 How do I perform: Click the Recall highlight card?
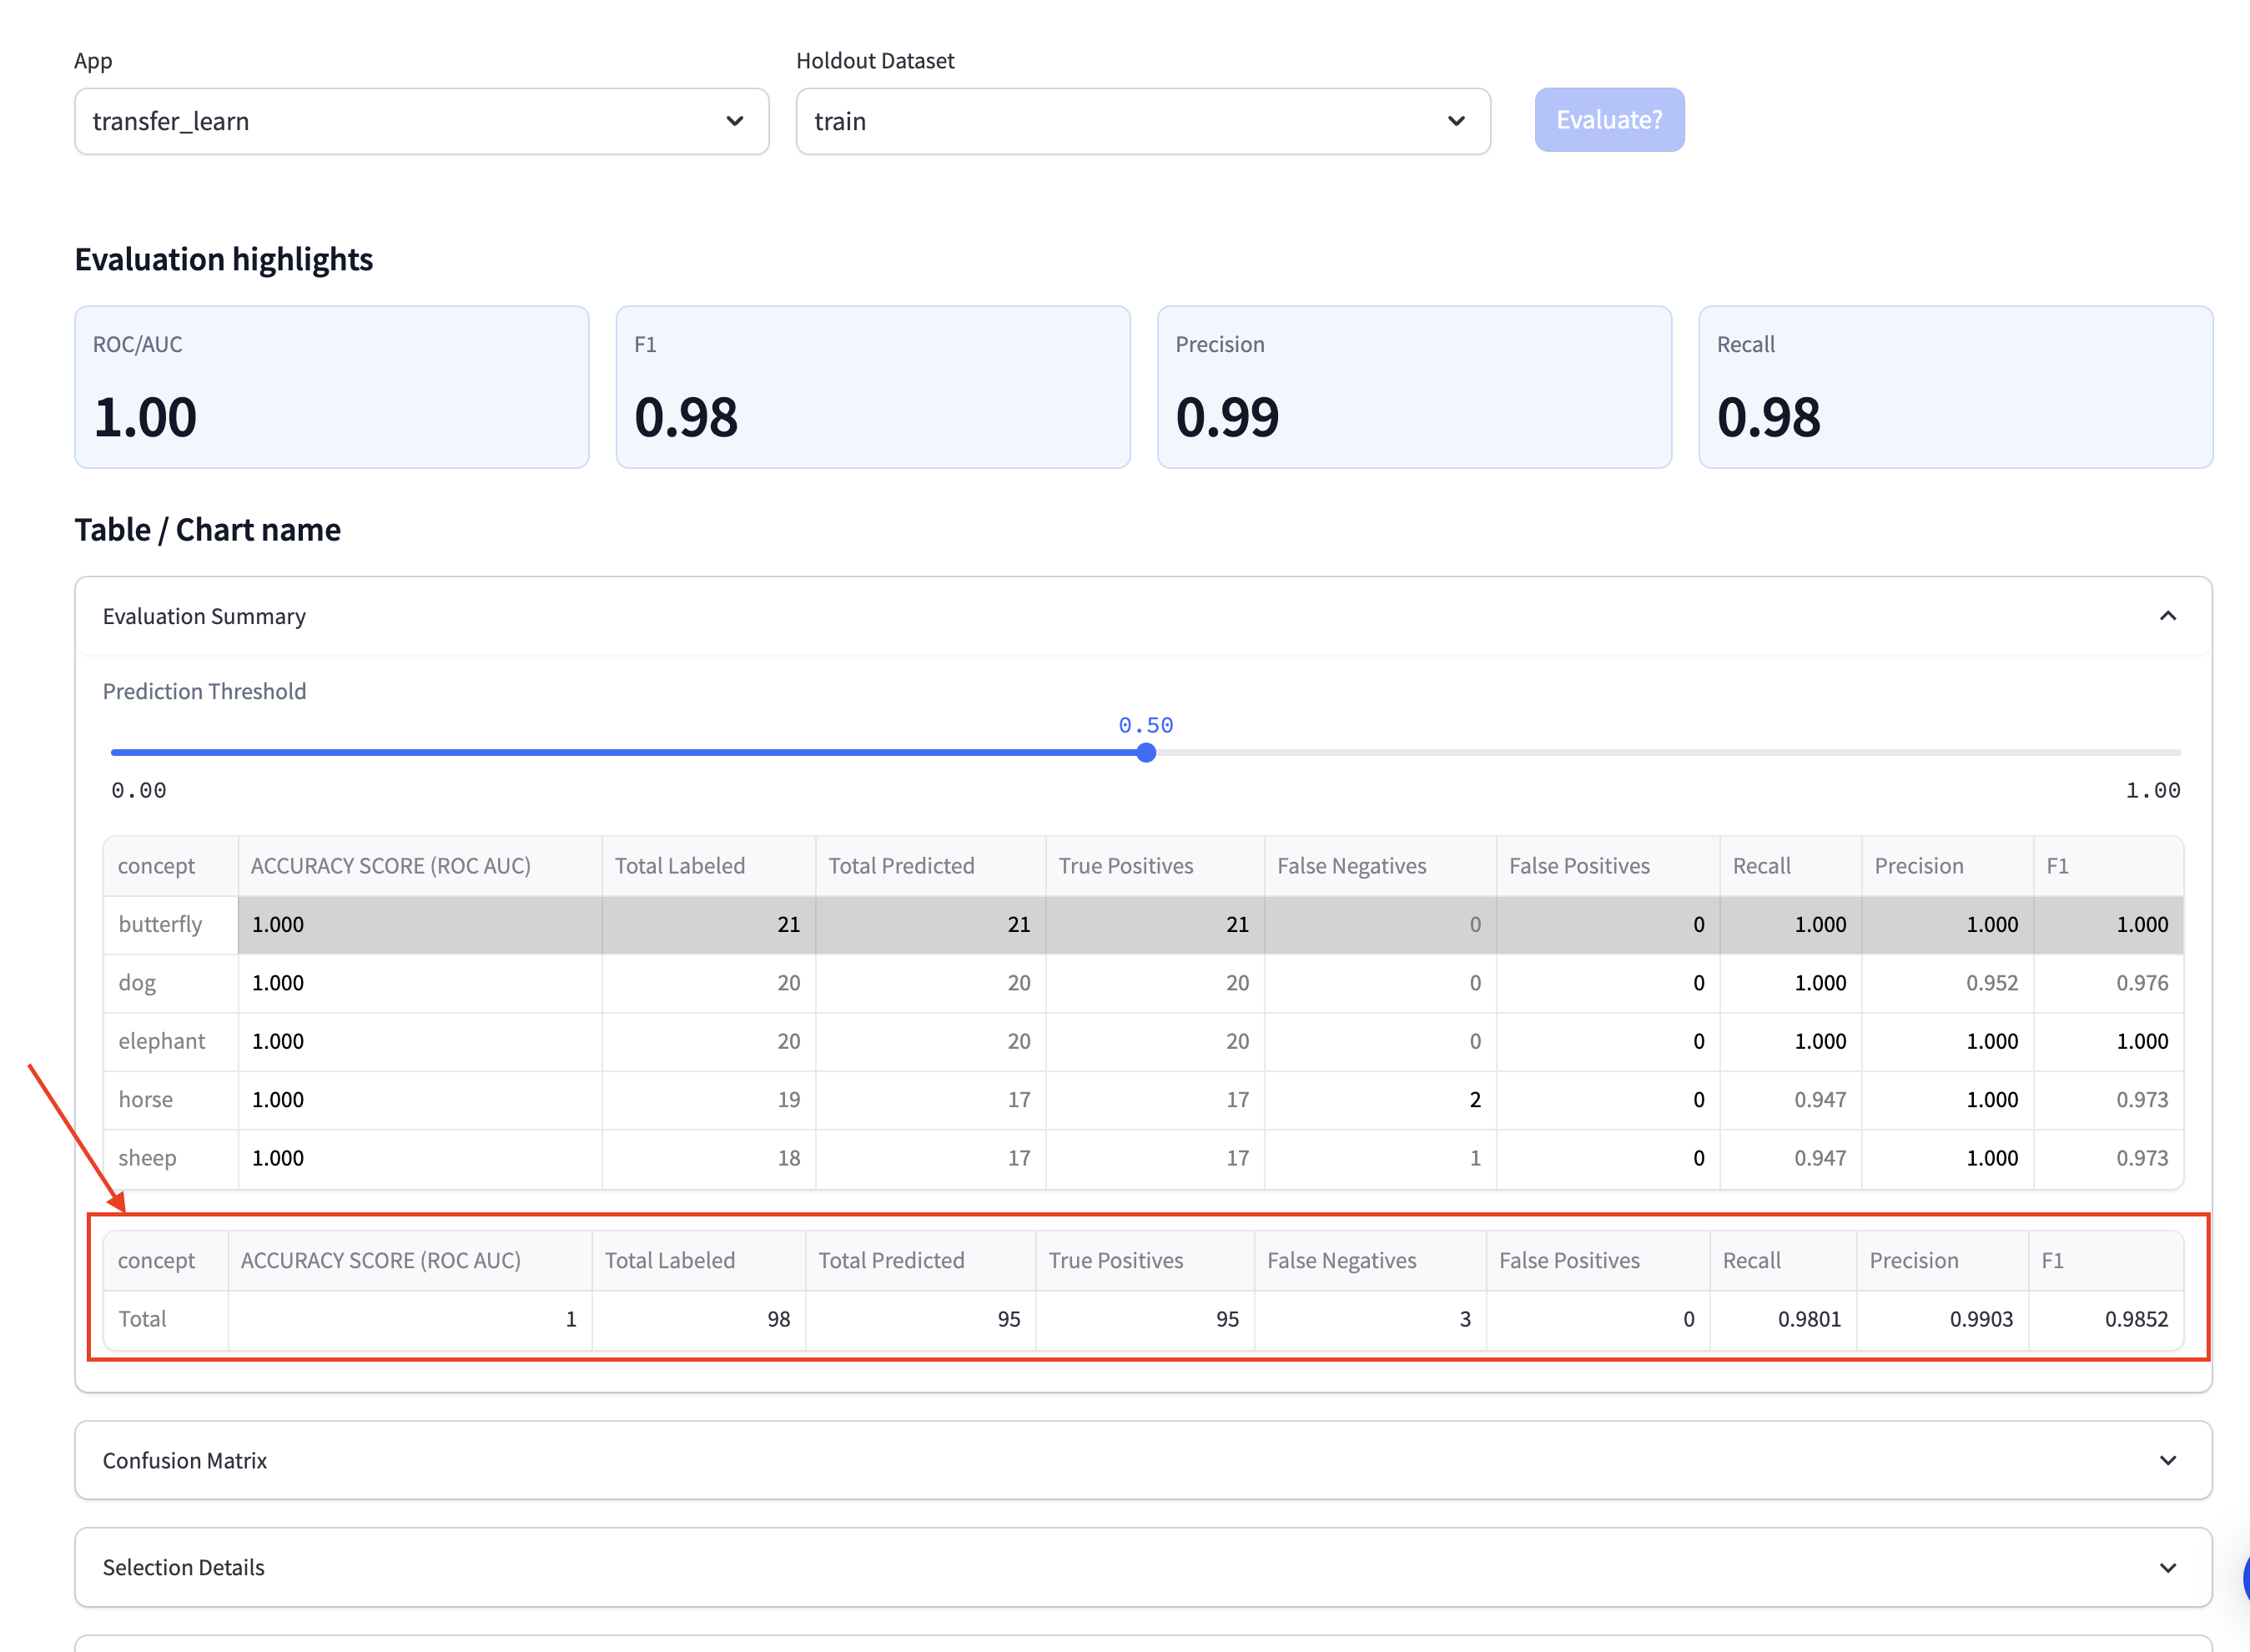tap(1954, 387)
